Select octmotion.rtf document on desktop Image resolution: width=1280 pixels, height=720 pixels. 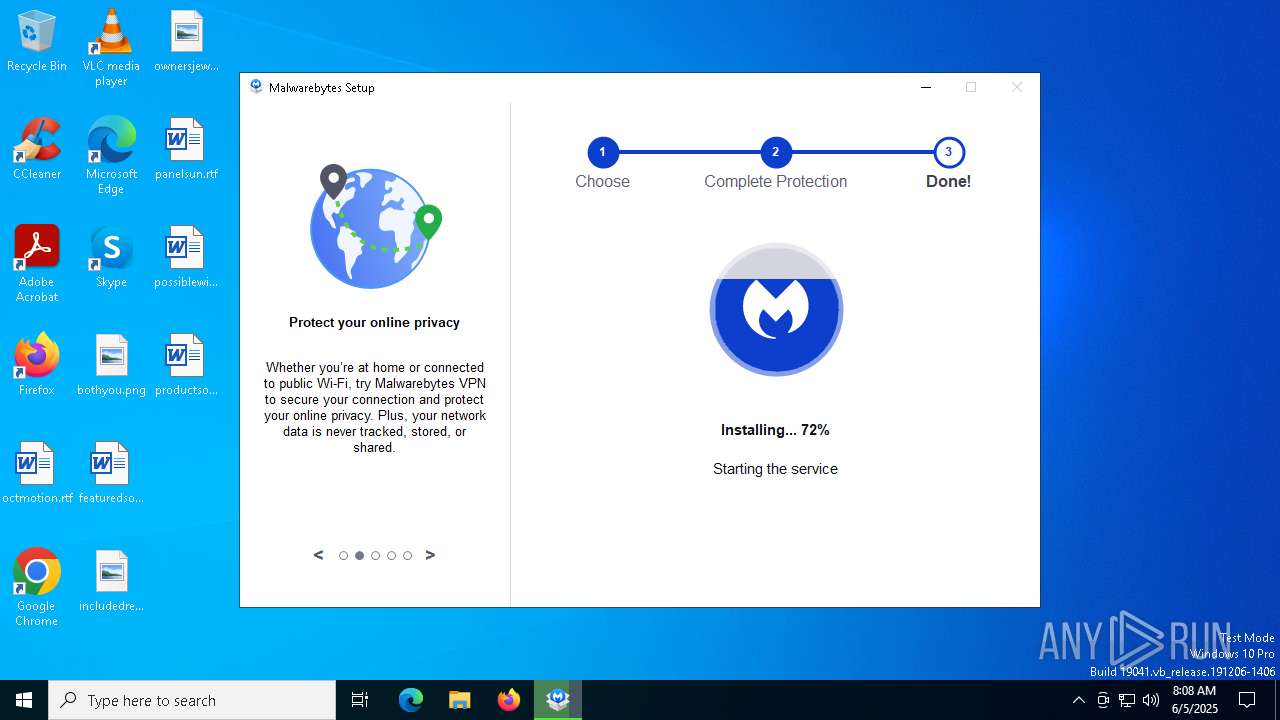point(37,474)
